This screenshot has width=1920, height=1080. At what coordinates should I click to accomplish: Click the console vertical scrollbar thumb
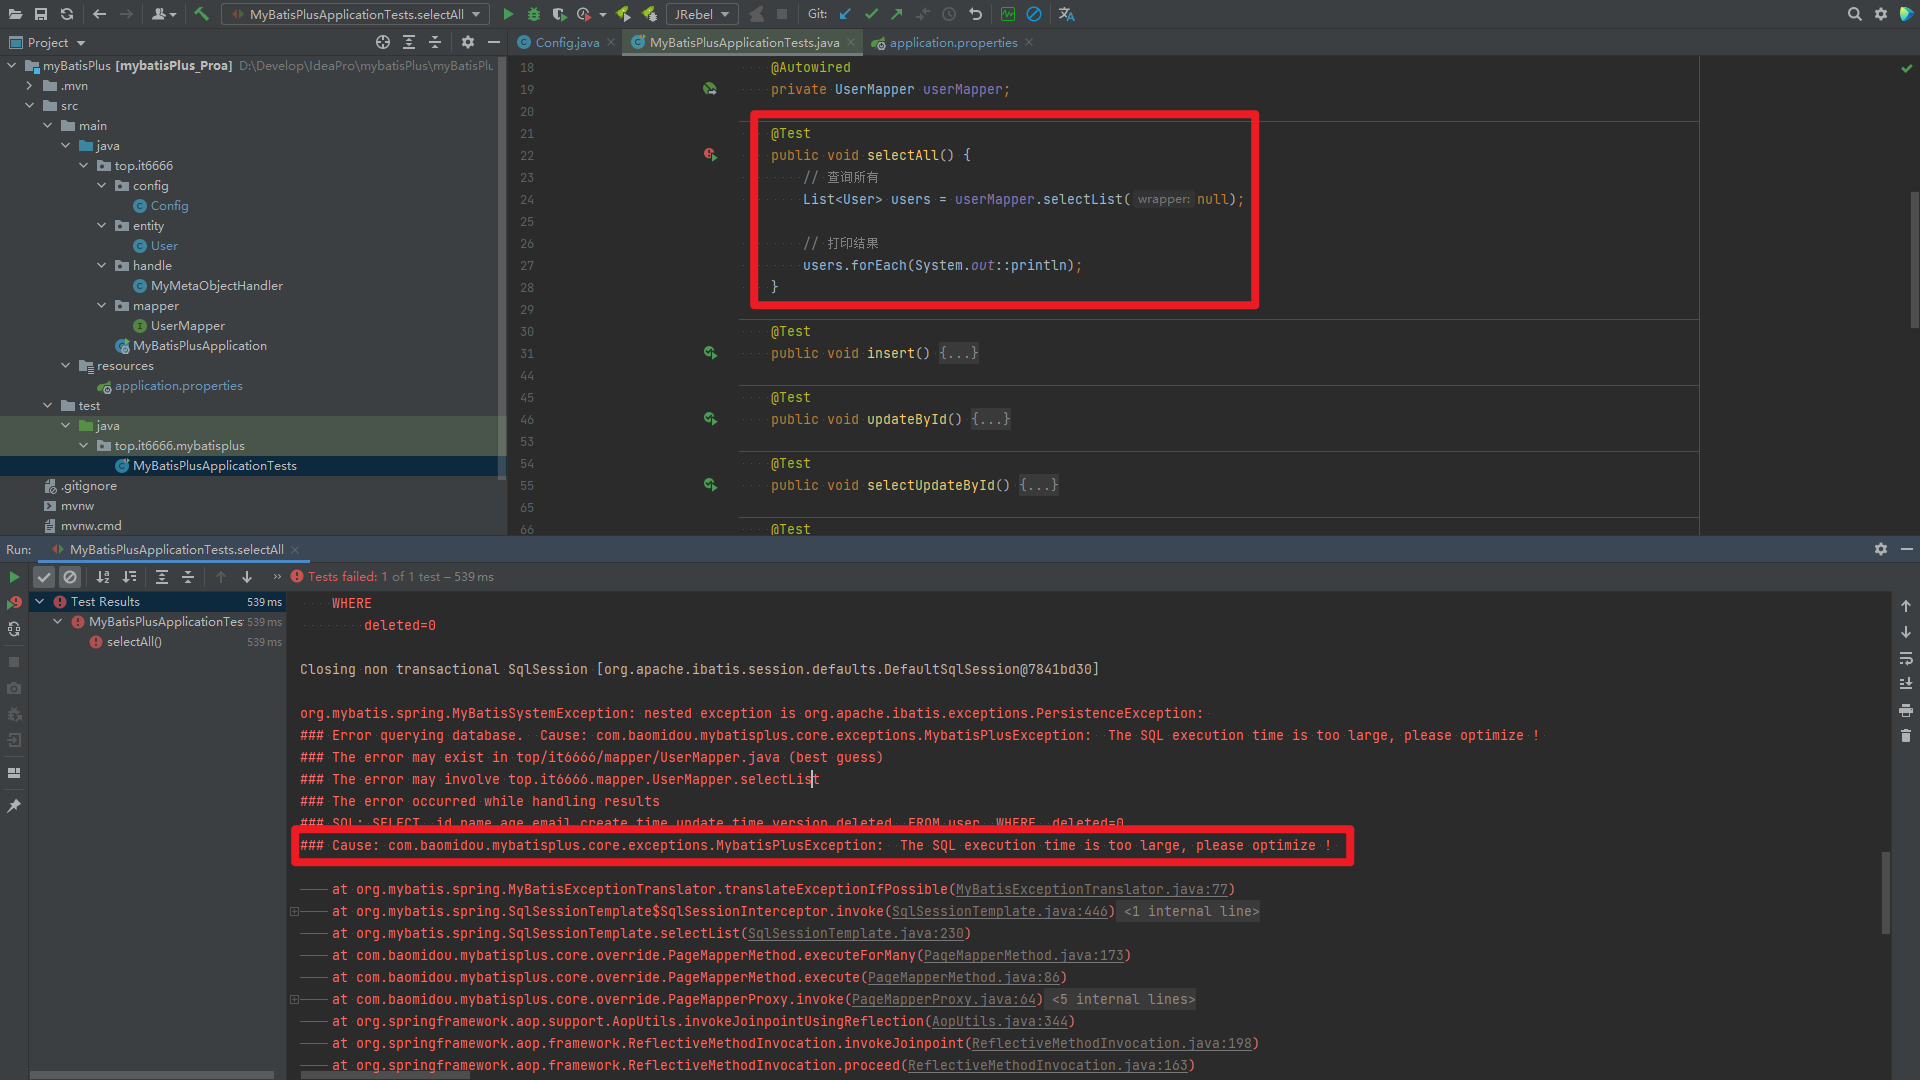[x=1886, y=892]
